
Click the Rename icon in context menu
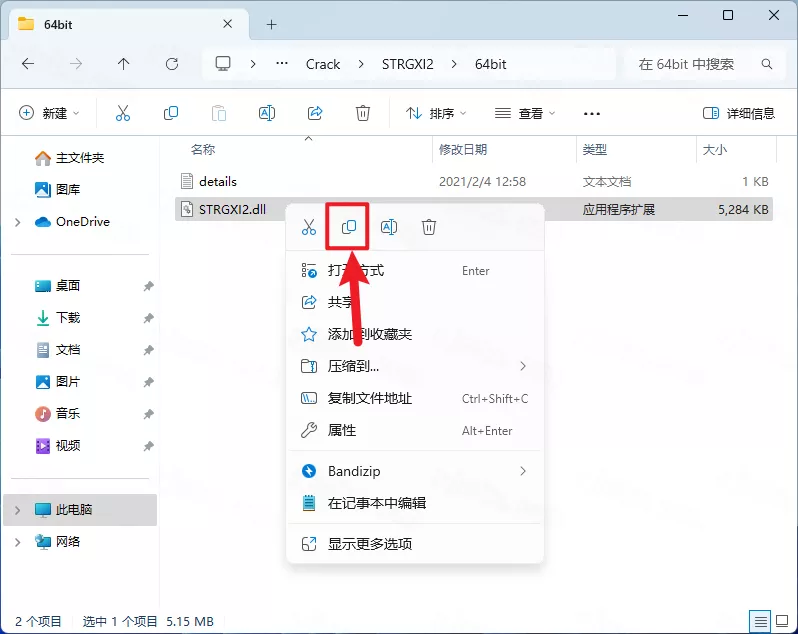(389, 227)
